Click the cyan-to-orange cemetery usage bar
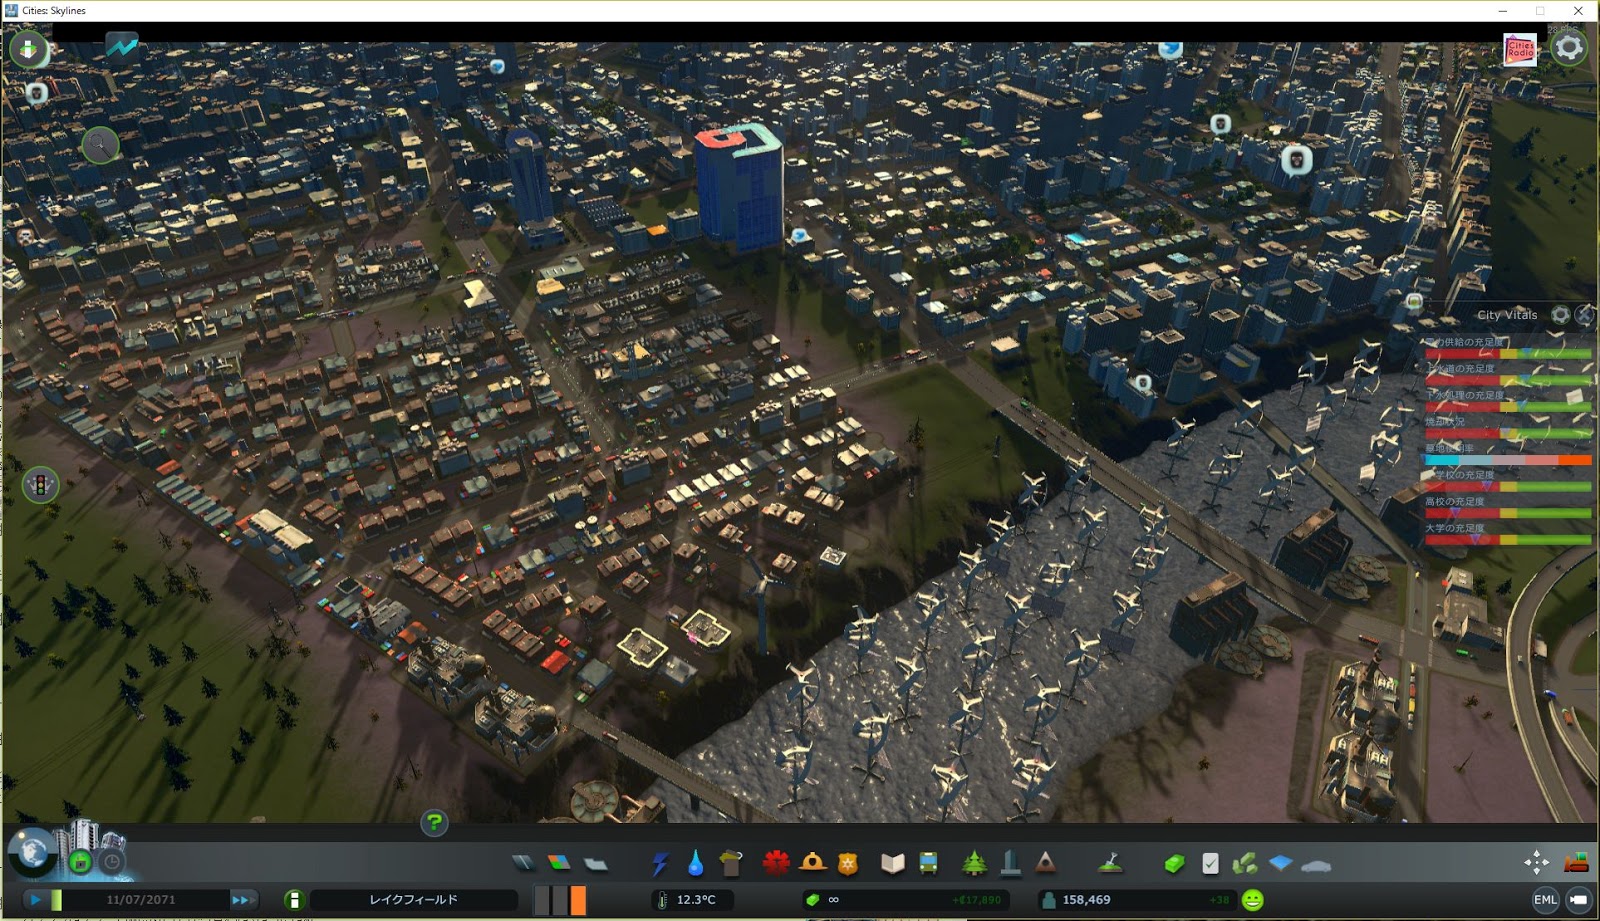This screenshot has width=1600, height=921. [1508, 460]
